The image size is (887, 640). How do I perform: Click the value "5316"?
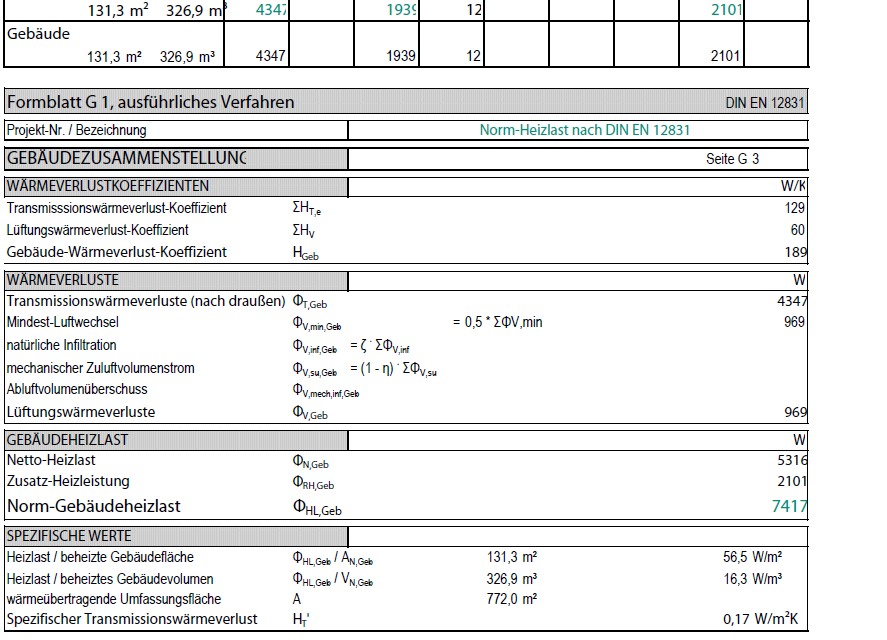[x=793, y=460]
